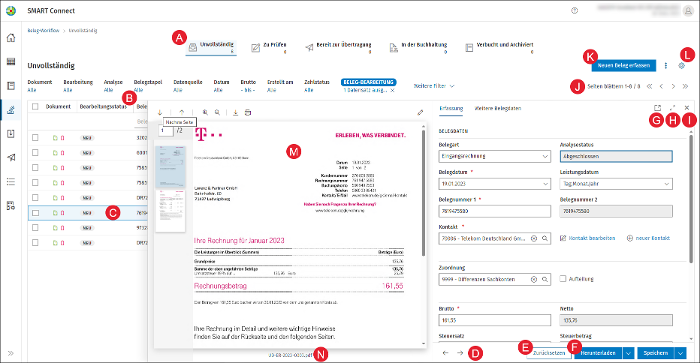The width and height of the screenshot is (700, 363).
Task: Open the Belegart dropdown
Action: tap(495, 156)
